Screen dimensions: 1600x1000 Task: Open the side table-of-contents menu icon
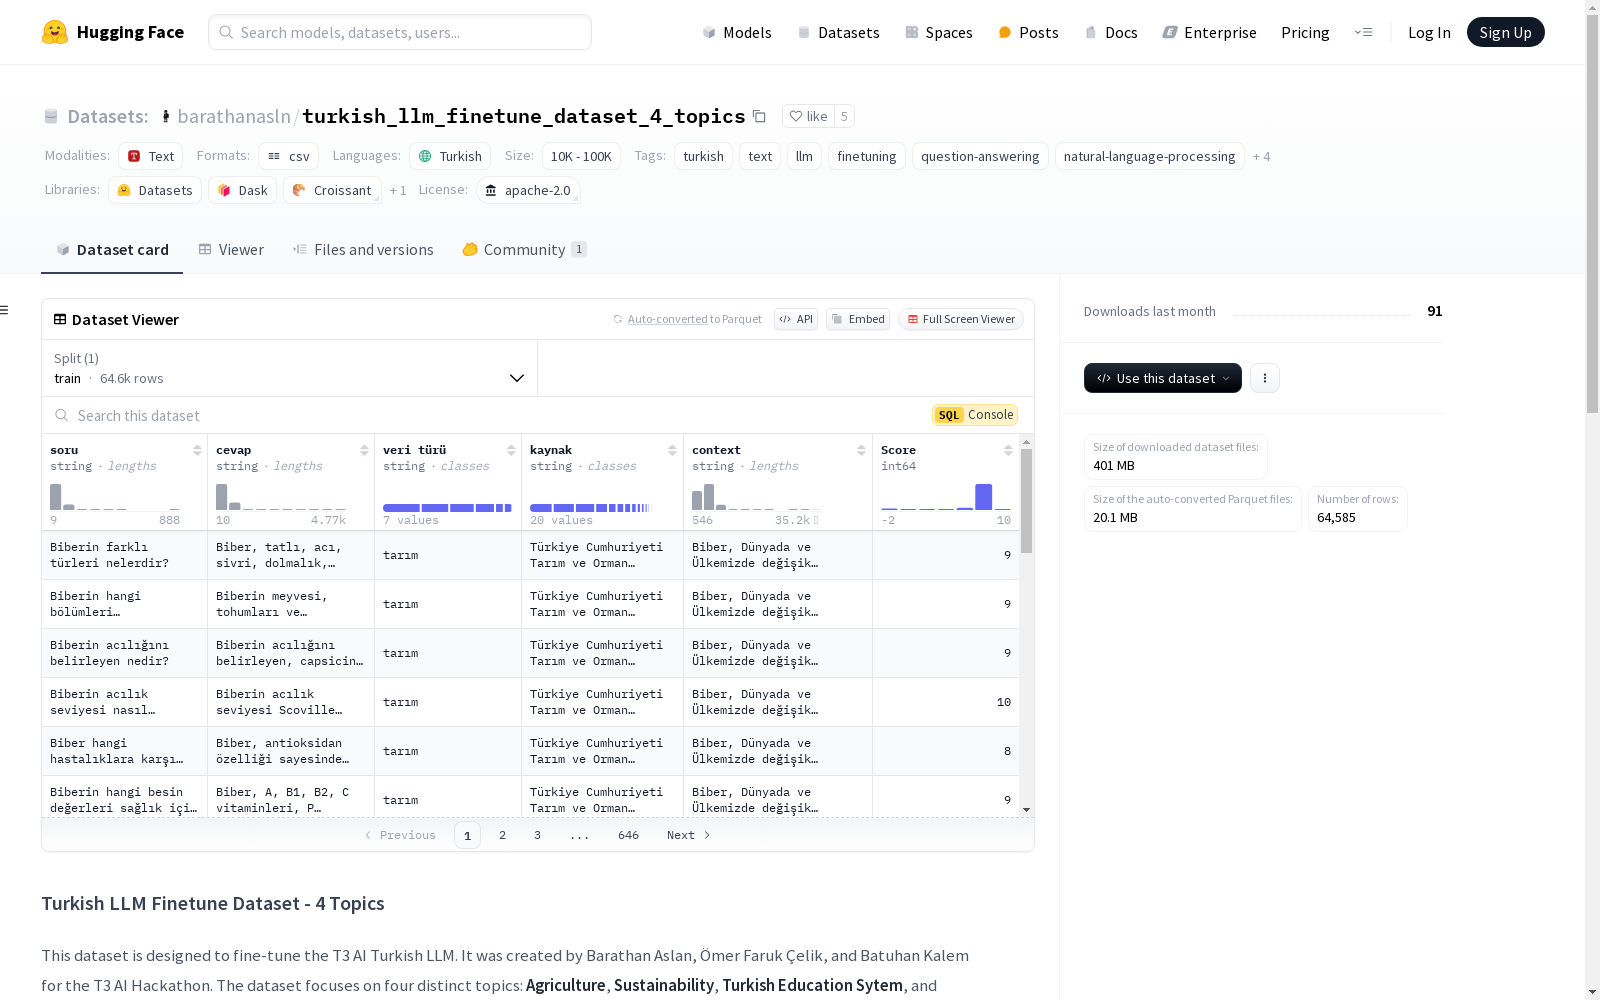tap(4, 310)
